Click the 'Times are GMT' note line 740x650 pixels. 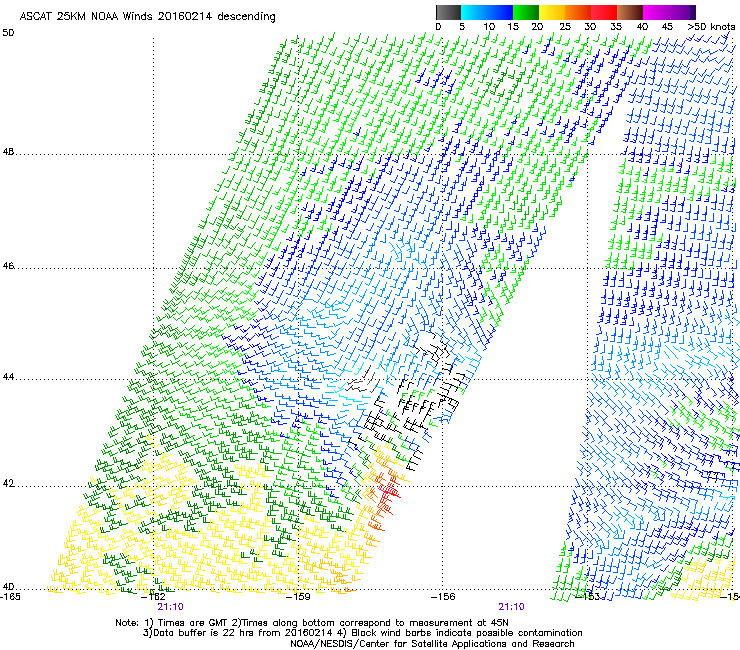pyautogui.click(x=312, y=623)
